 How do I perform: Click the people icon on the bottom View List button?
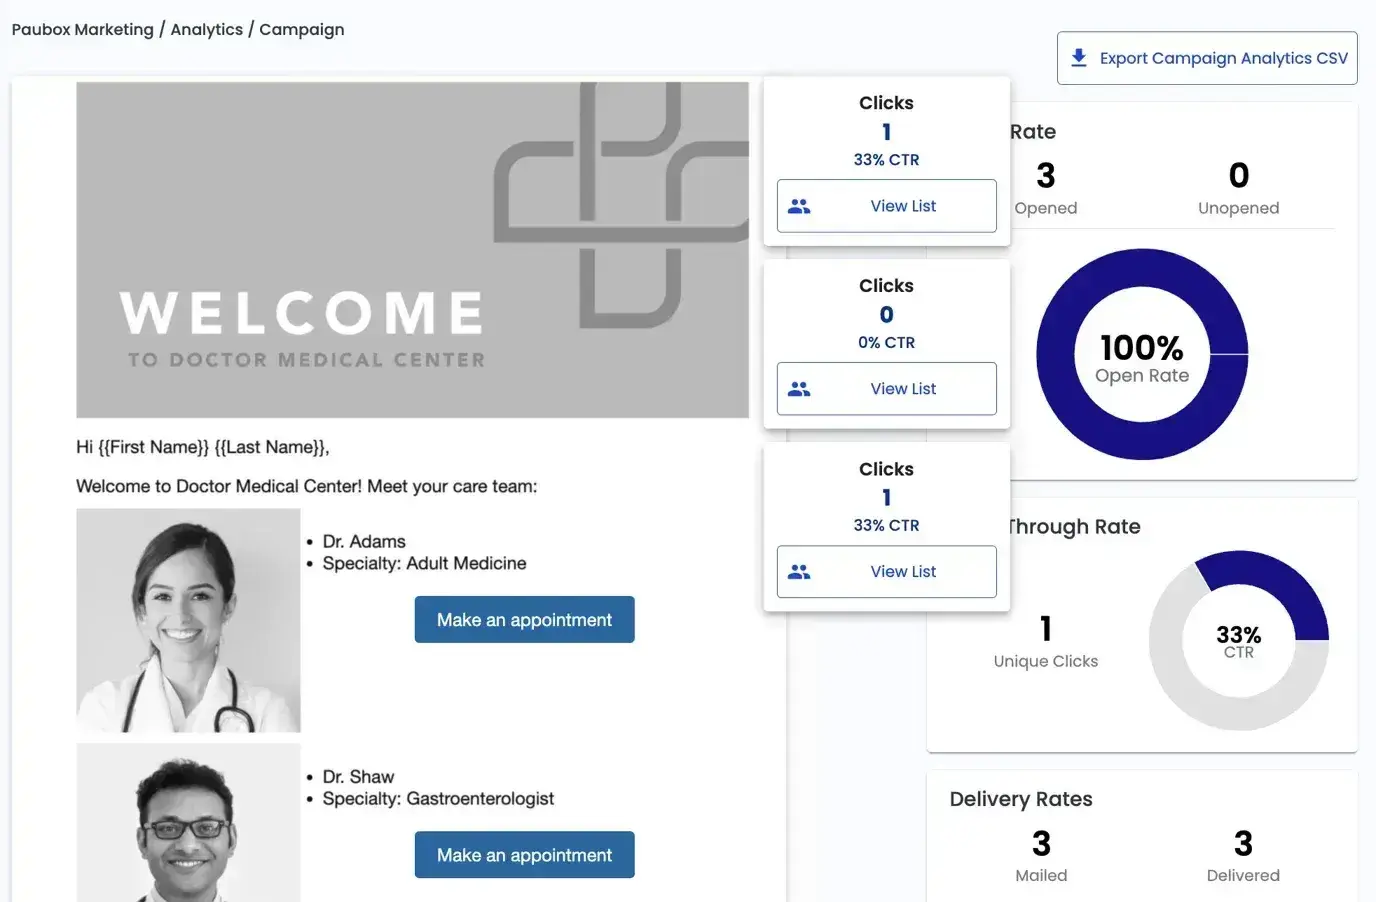tap(799, 571)
